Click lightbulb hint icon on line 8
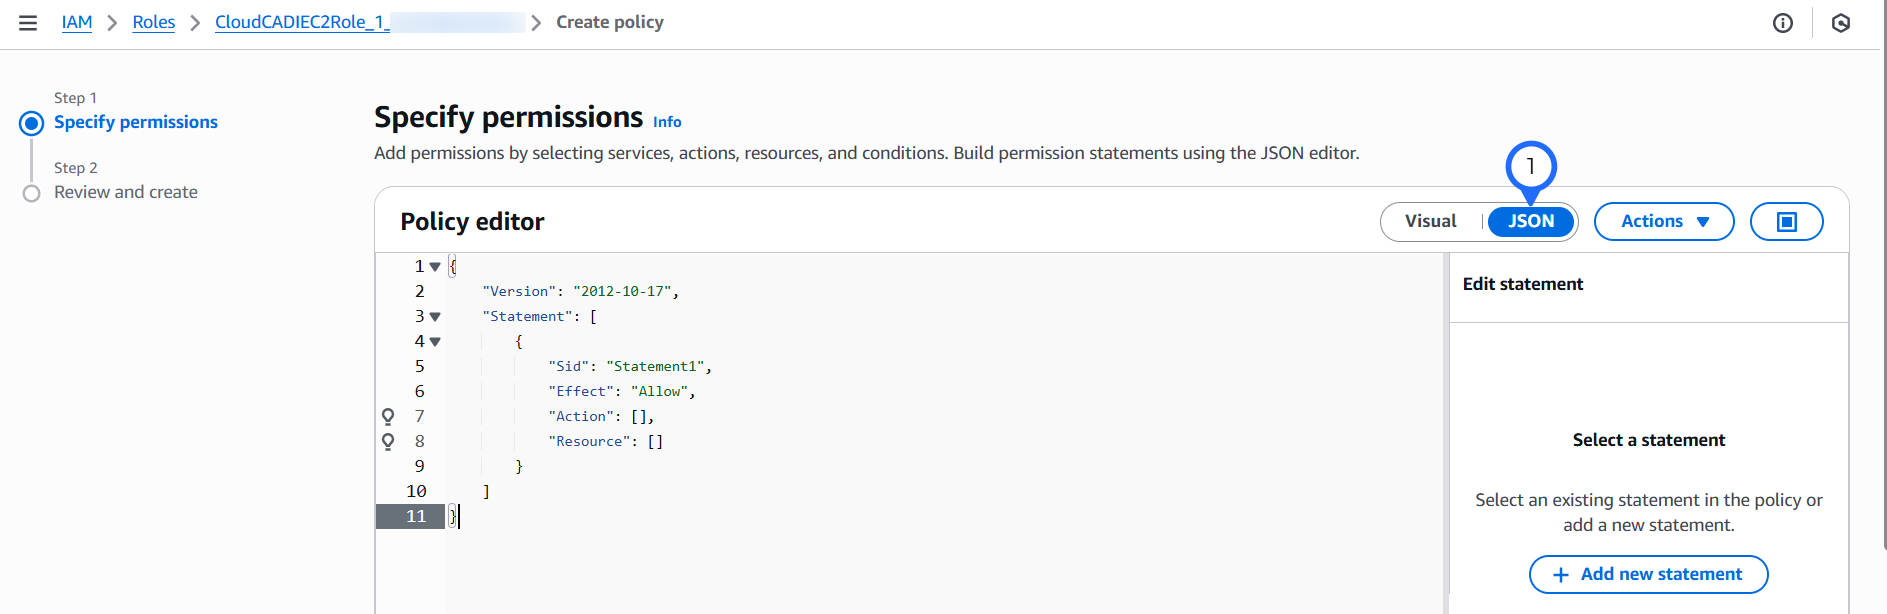The height and width of the screenshot is (614, 1887). (x=388, y=442)
